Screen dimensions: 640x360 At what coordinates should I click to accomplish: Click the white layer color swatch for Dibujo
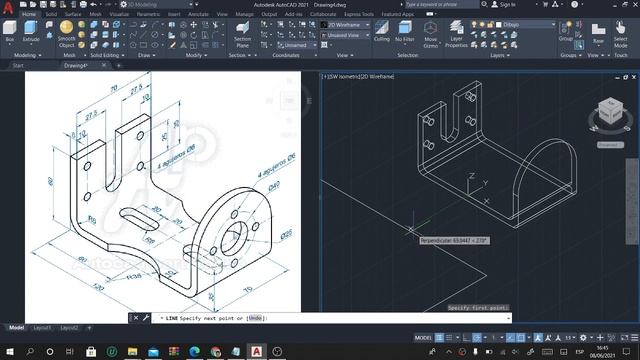click(x=498, y=25)
